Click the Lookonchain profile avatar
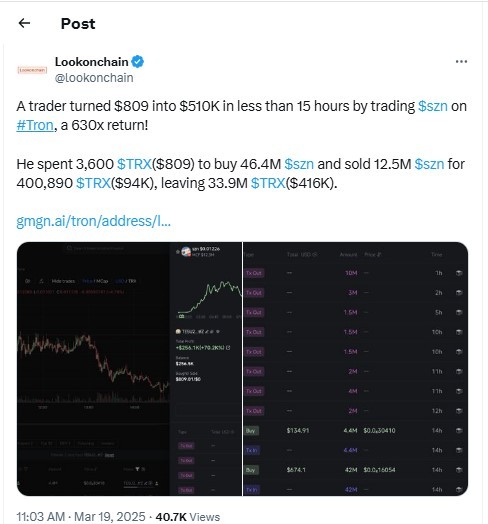 [32, 70]
